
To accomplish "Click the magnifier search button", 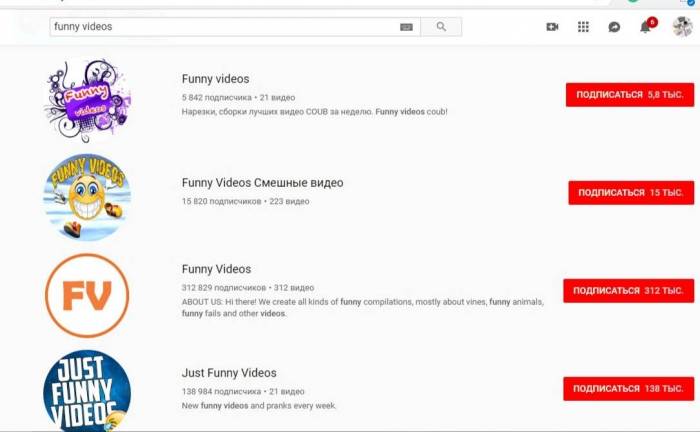I will tap(441, 27).
